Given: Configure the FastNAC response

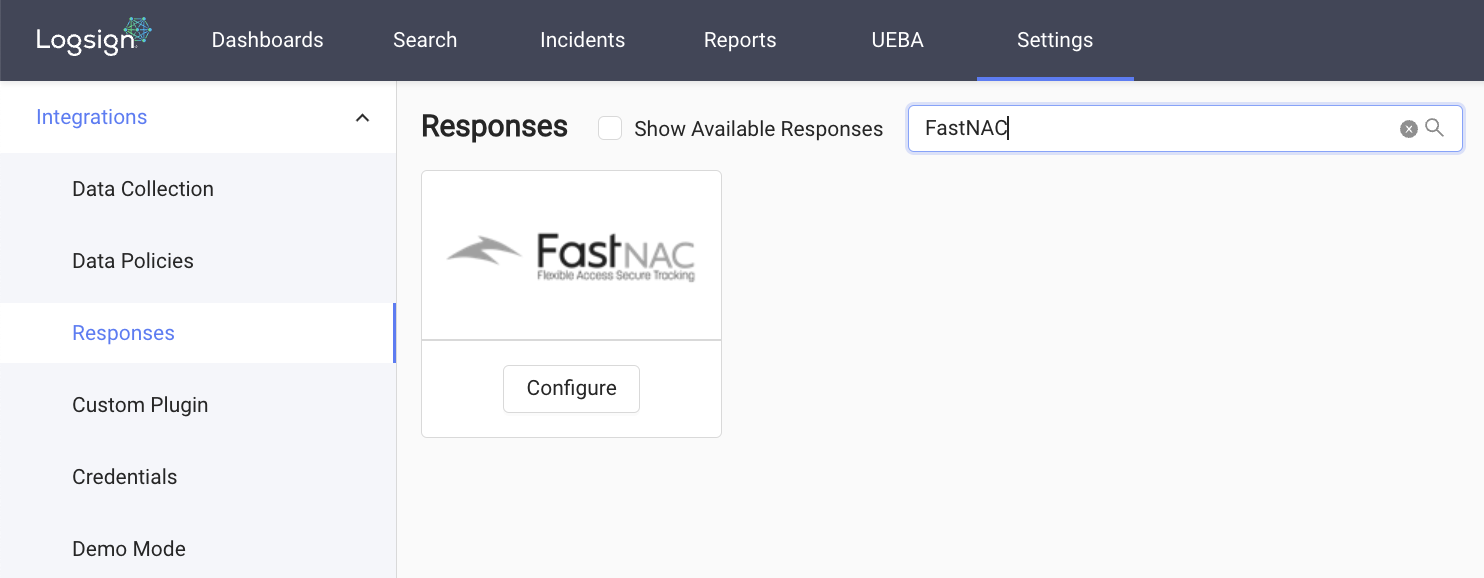Looking at the screenshot, I should (x=571, y=388).
